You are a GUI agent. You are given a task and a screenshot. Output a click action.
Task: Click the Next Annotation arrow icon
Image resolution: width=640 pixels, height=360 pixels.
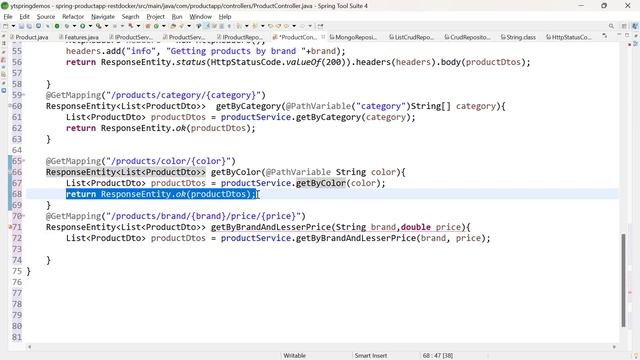tap(239, 26)
